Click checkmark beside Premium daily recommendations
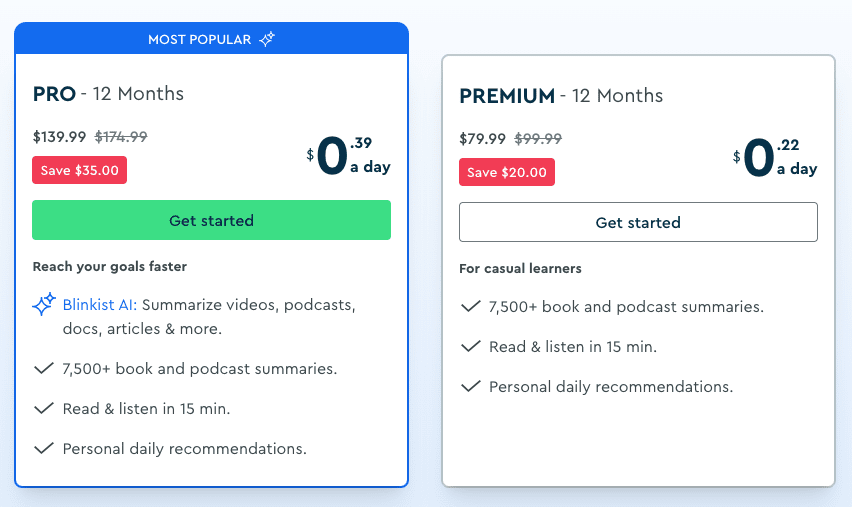852x507 pixels. 470,386
